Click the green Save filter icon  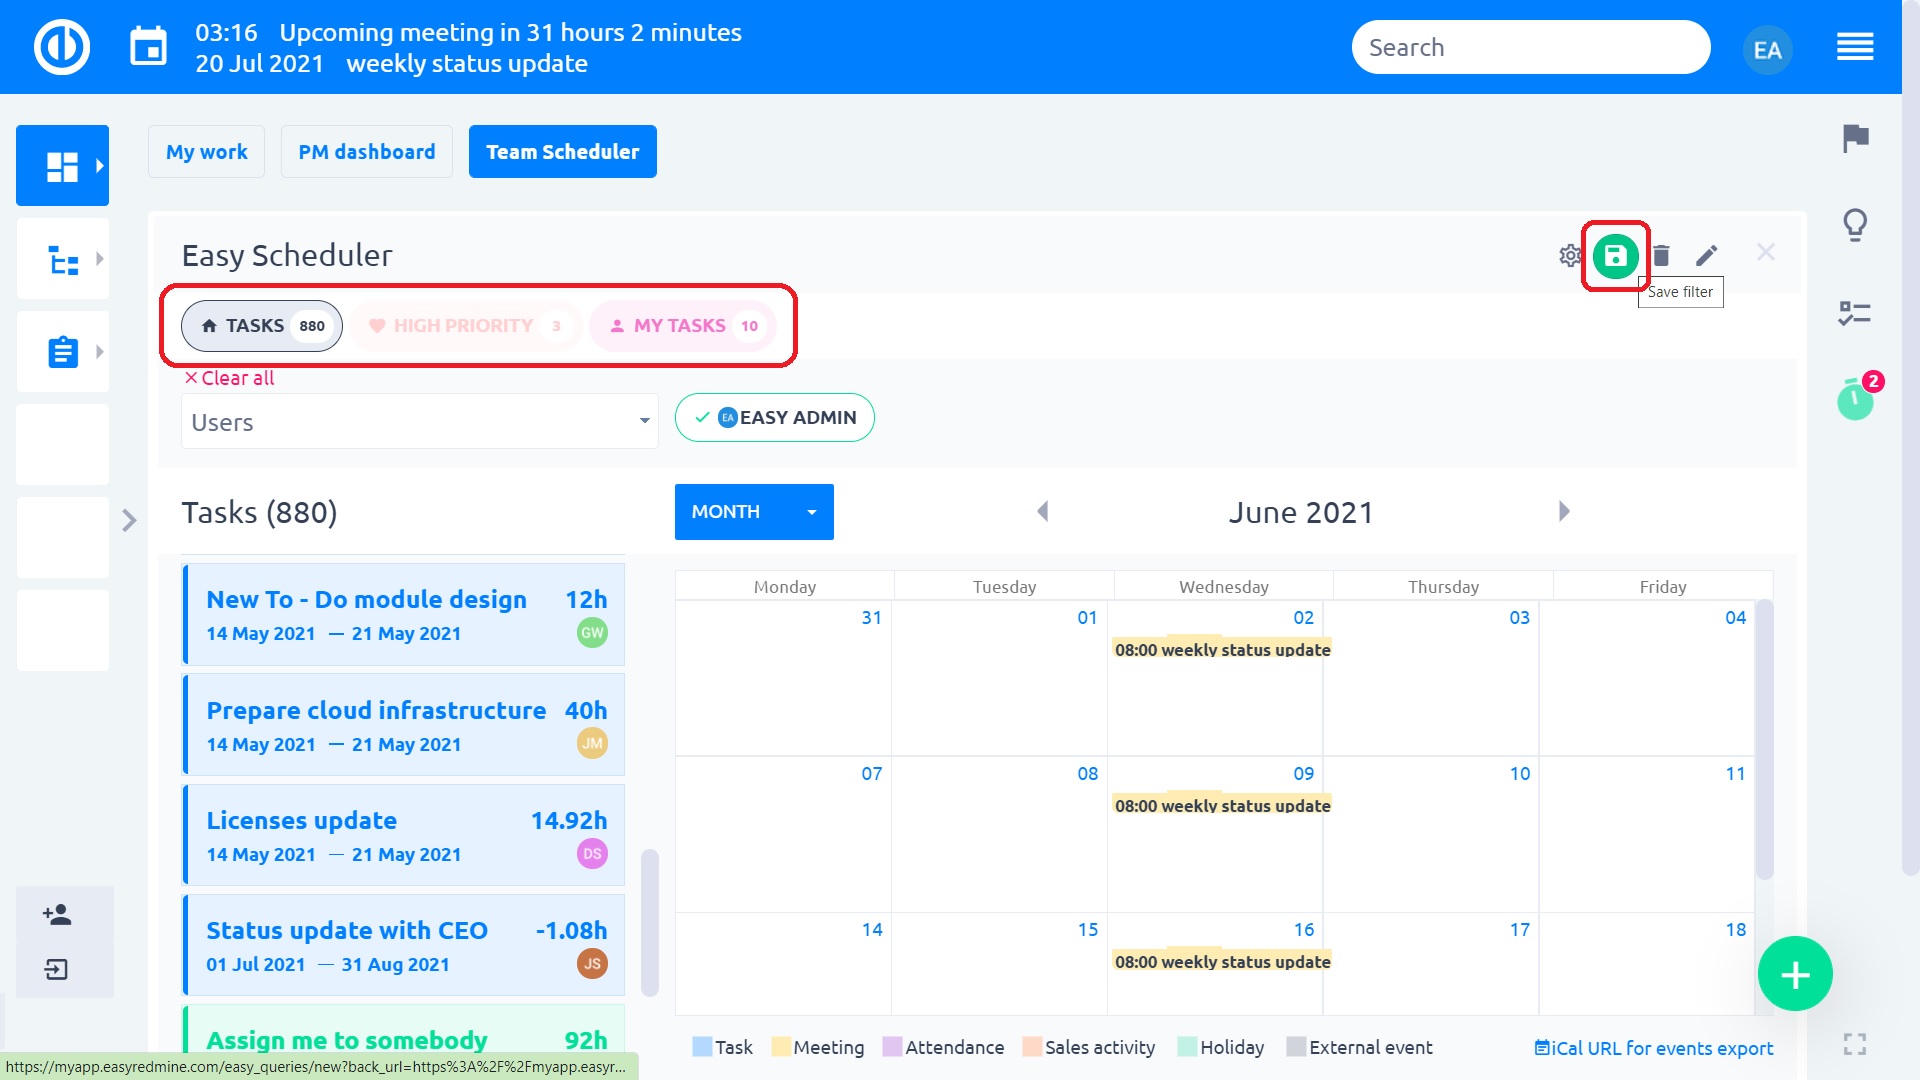1614,256
